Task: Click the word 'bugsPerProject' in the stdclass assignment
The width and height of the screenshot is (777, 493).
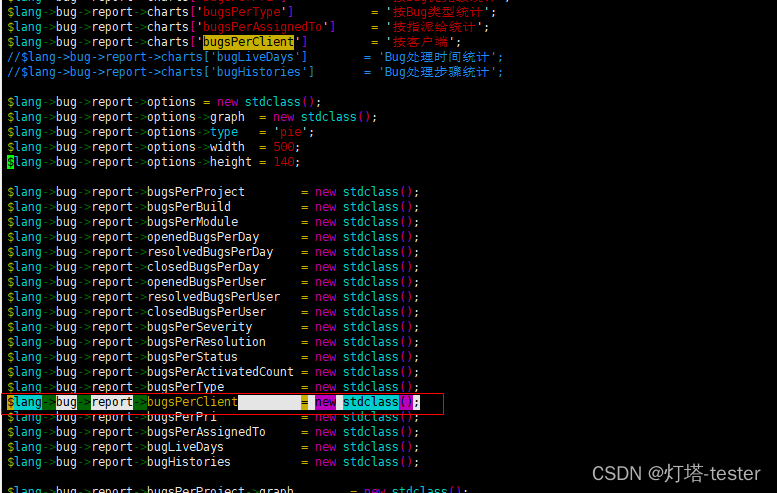Action: click(196, 192)
